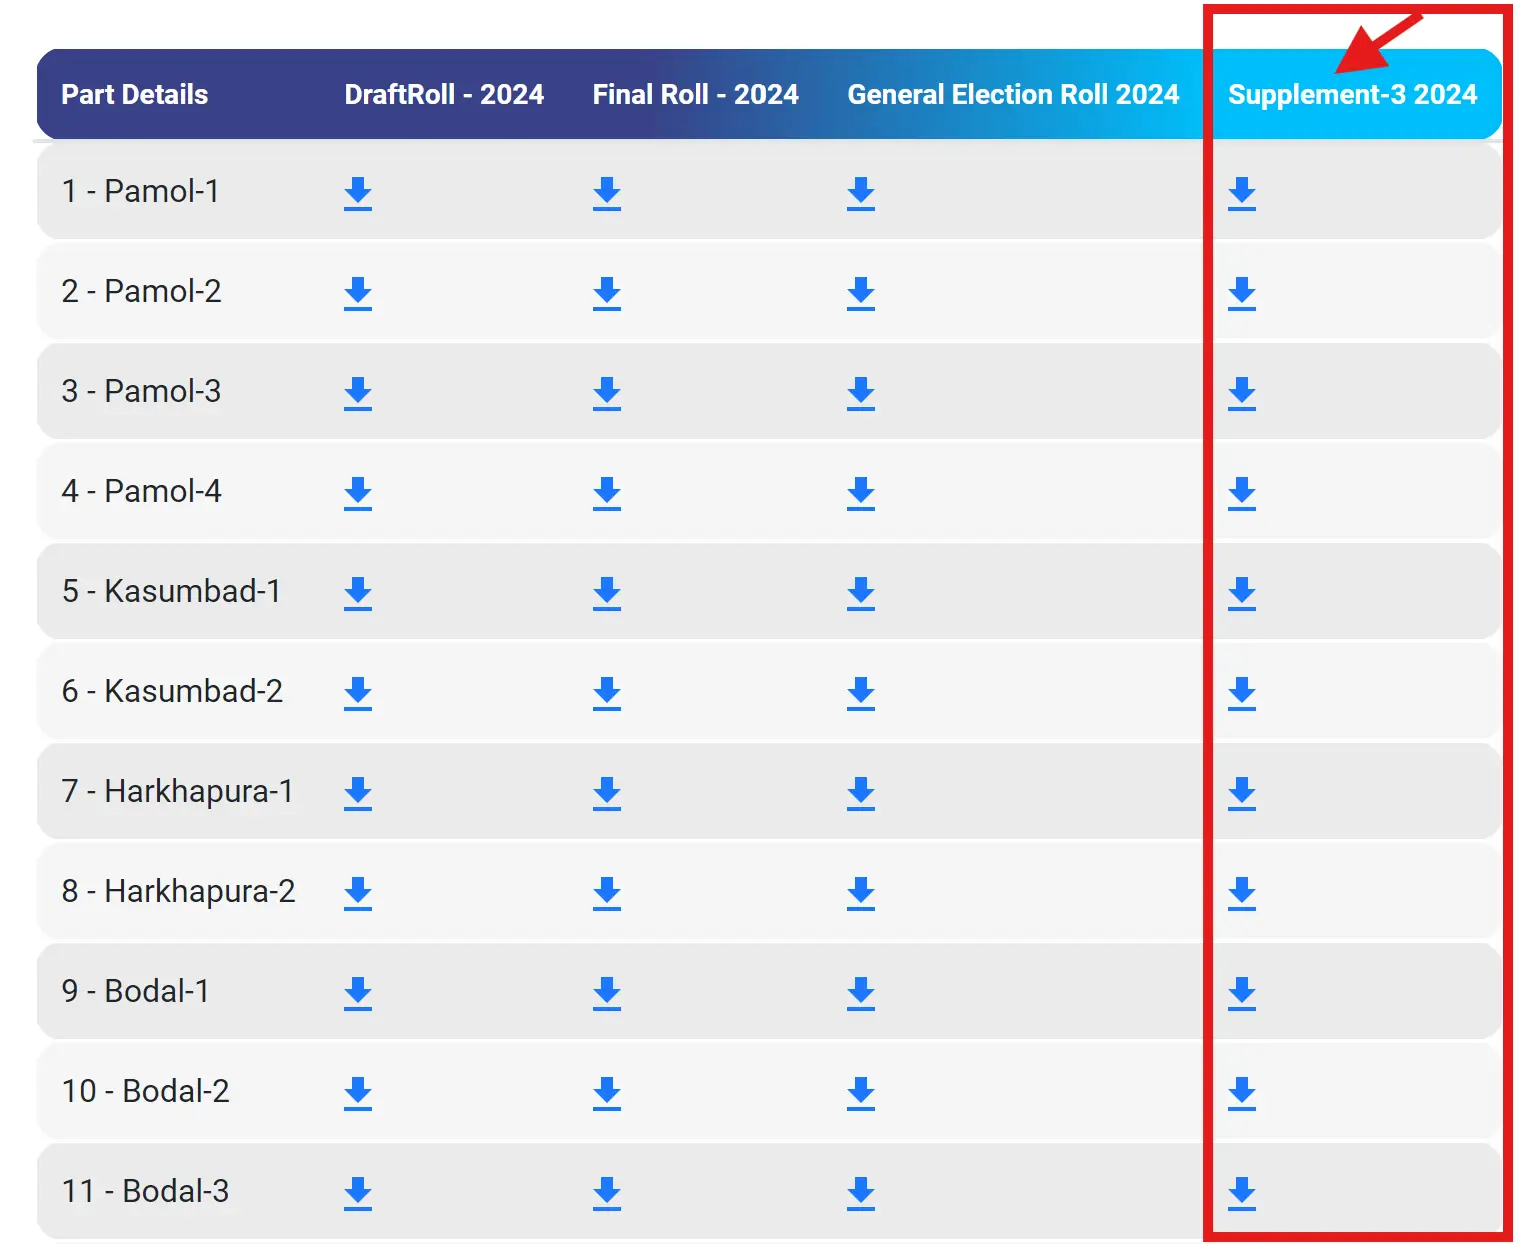Download General Election Roll for 7 - Harkhapura-1

pos(861,793)
